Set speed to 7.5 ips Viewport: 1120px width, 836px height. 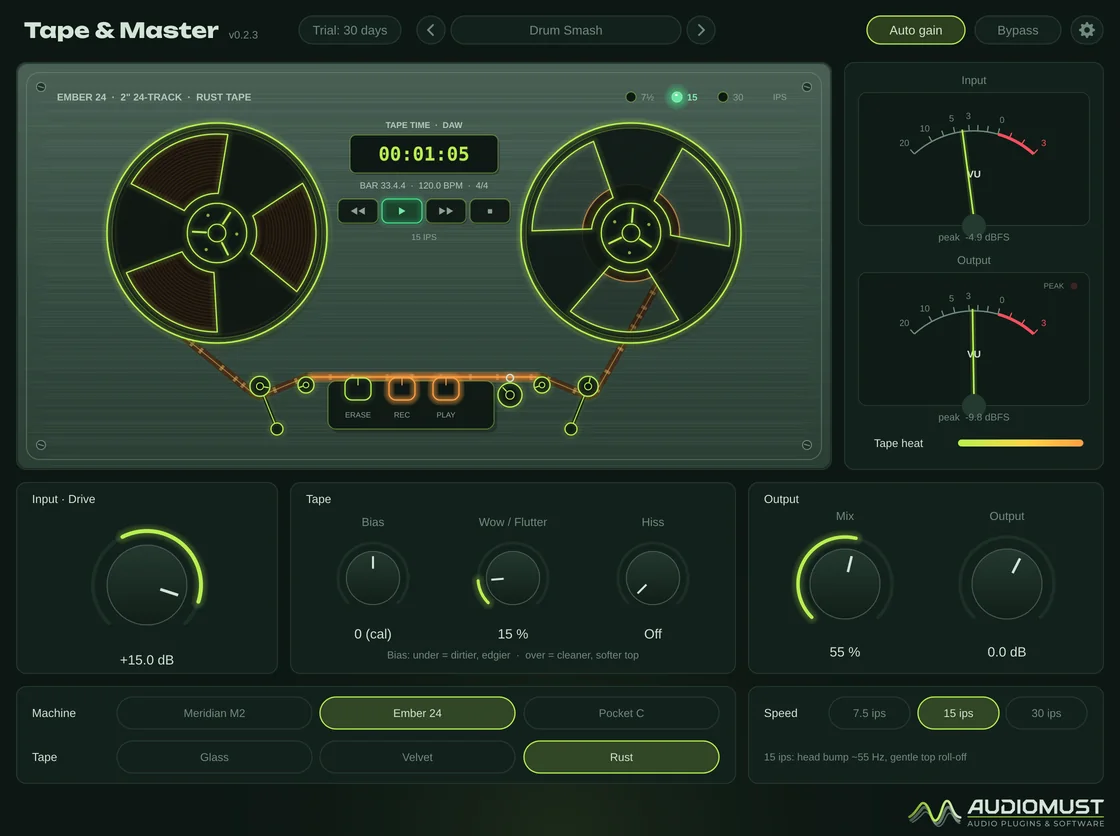869,713
